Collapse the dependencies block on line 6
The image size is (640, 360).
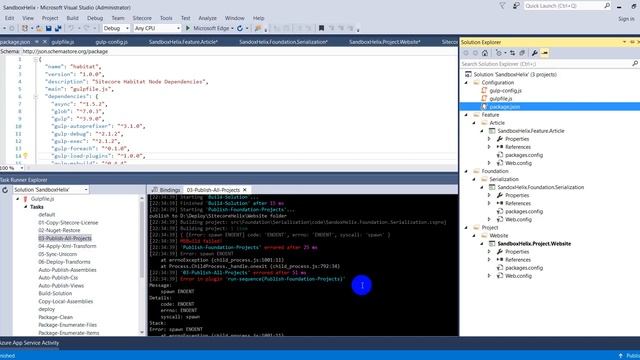tap(36, 96)
